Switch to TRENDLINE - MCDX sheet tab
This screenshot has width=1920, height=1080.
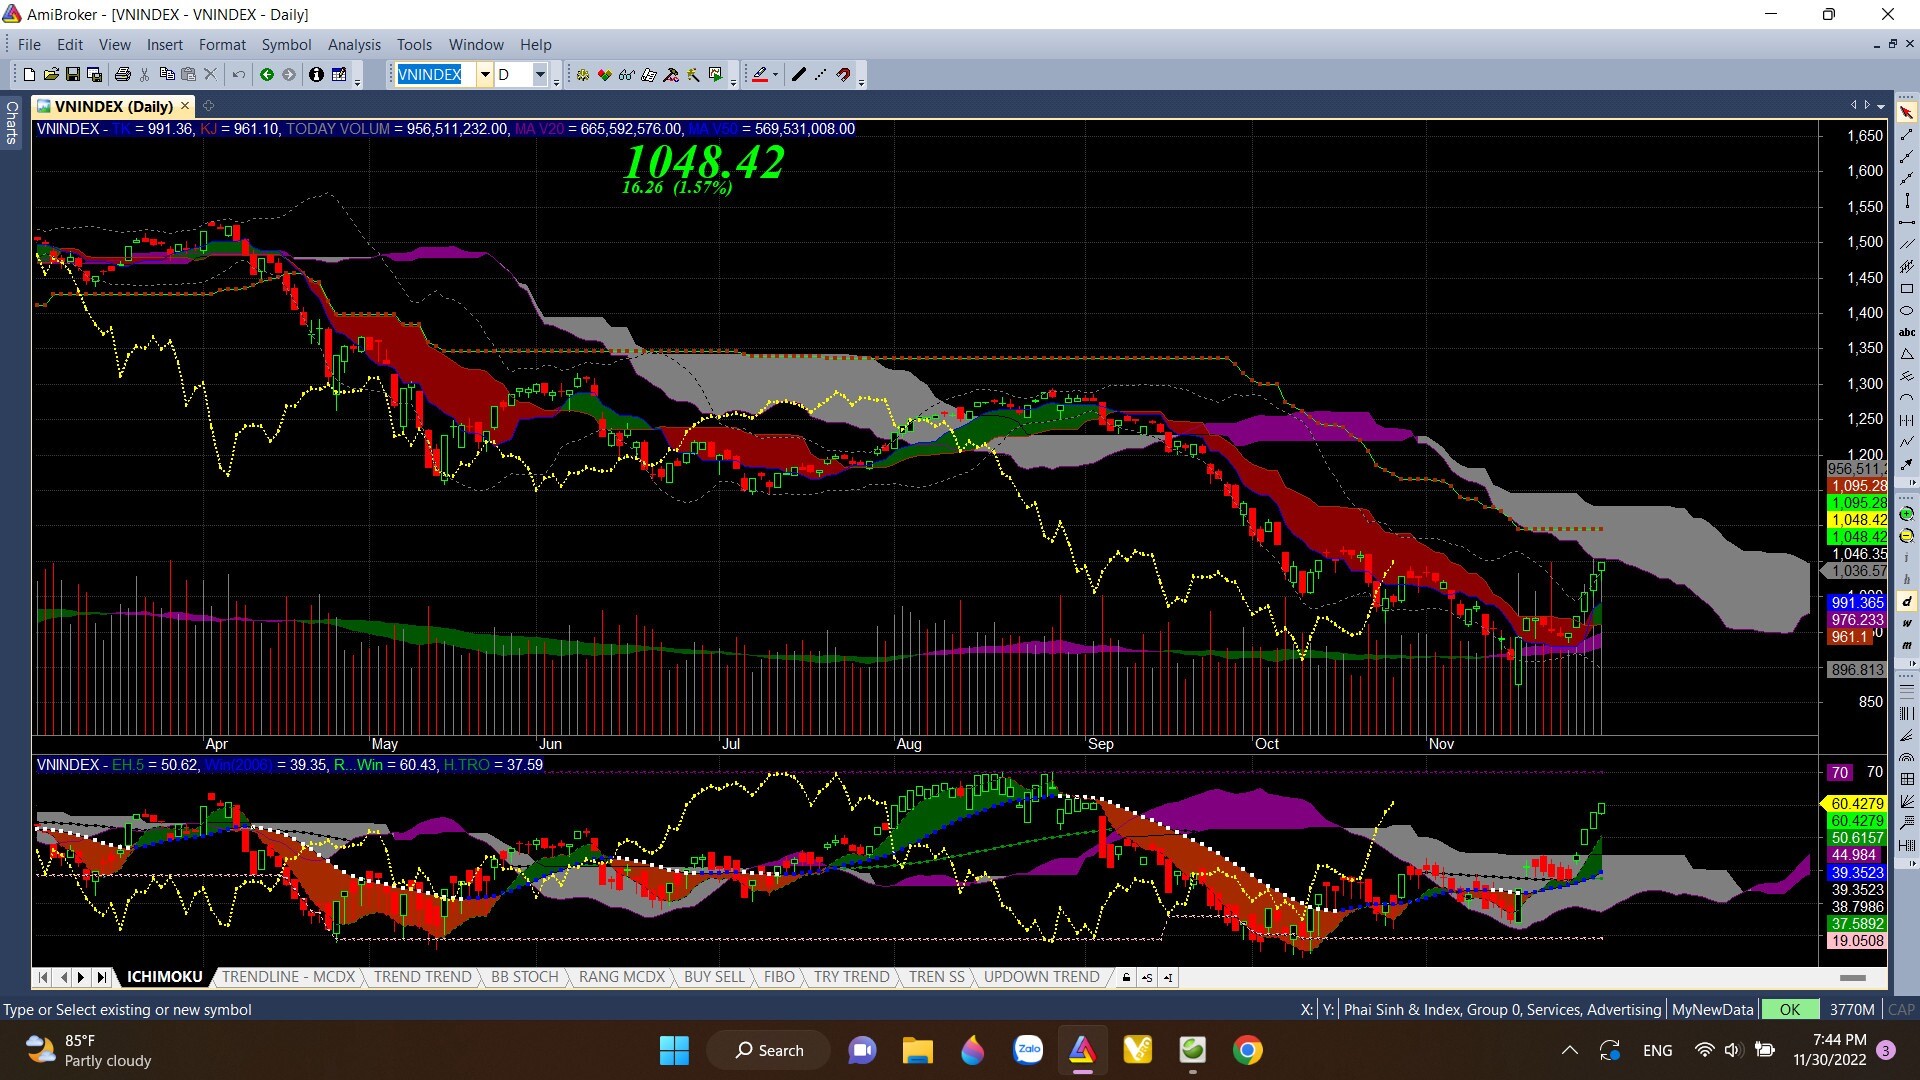(x=288, y=977)
